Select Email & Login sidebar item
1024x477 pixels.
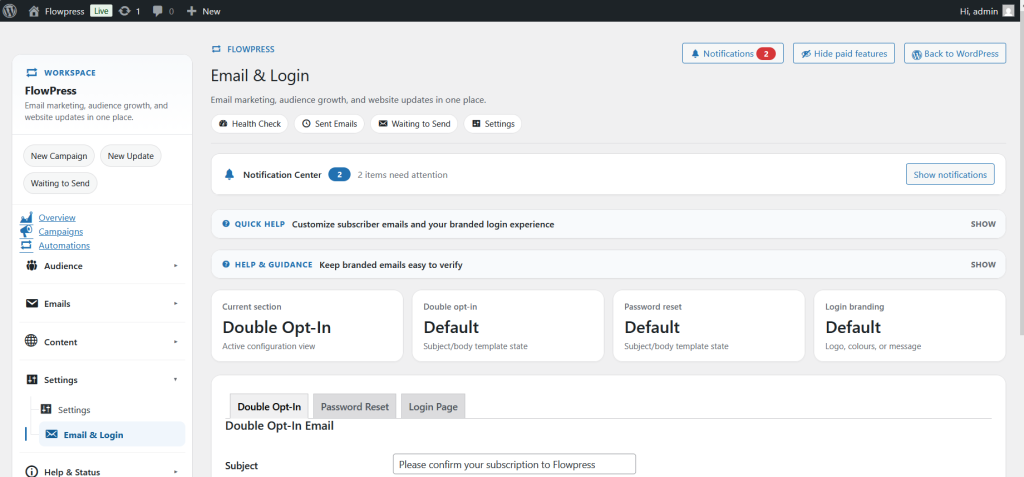(112, 435)
